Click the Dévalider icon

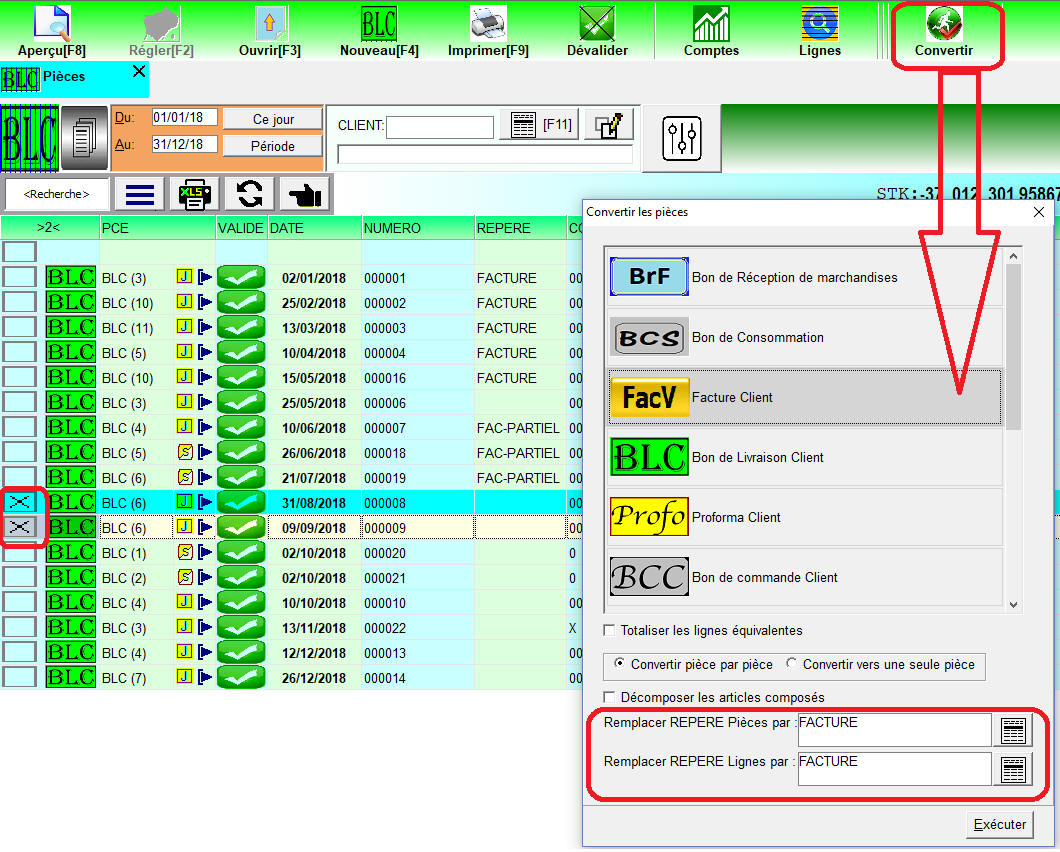(597, 24)
